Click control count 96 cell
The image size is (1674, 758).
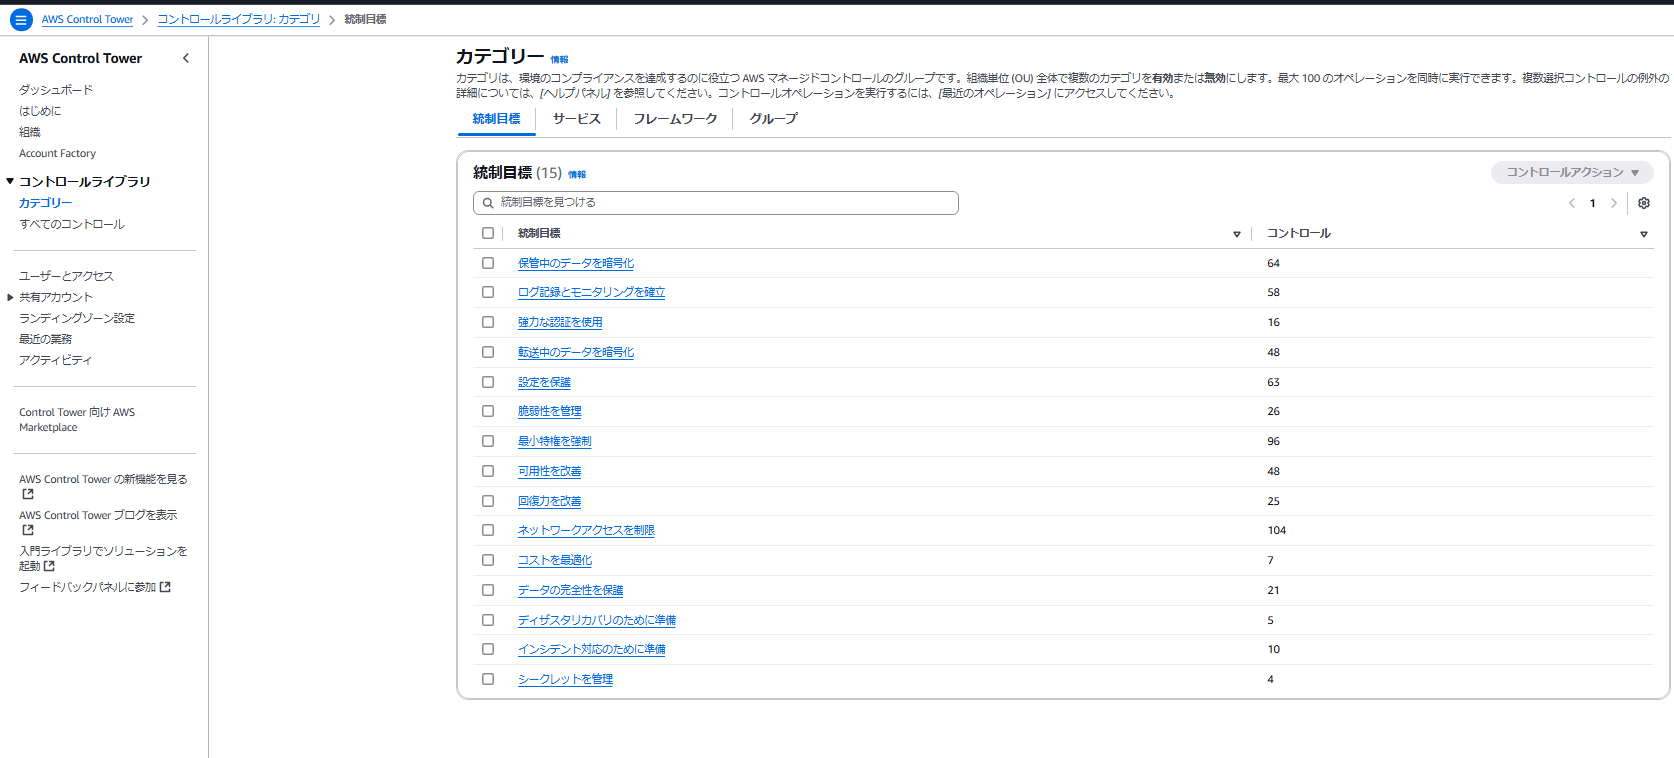click(1273, 441)
